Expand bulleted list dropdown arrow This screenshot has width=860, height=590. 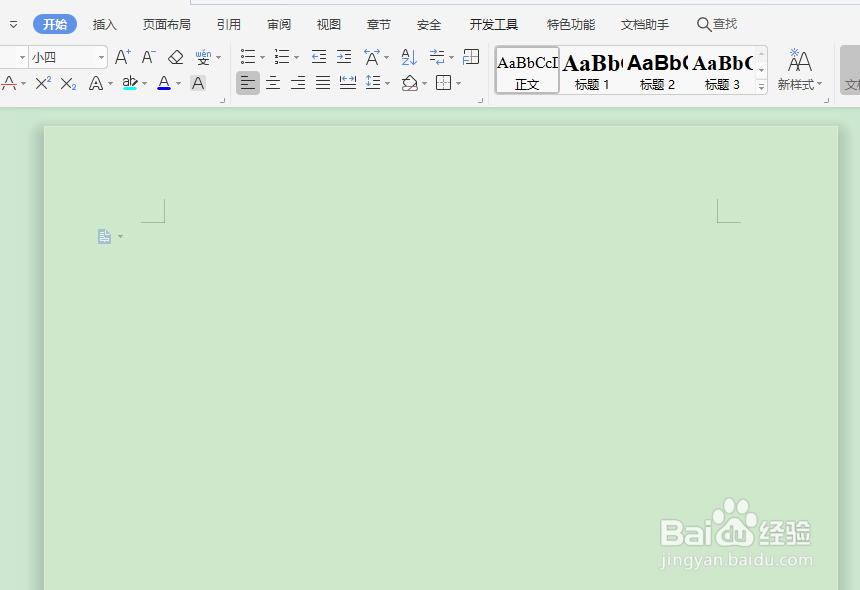point(262,58)
